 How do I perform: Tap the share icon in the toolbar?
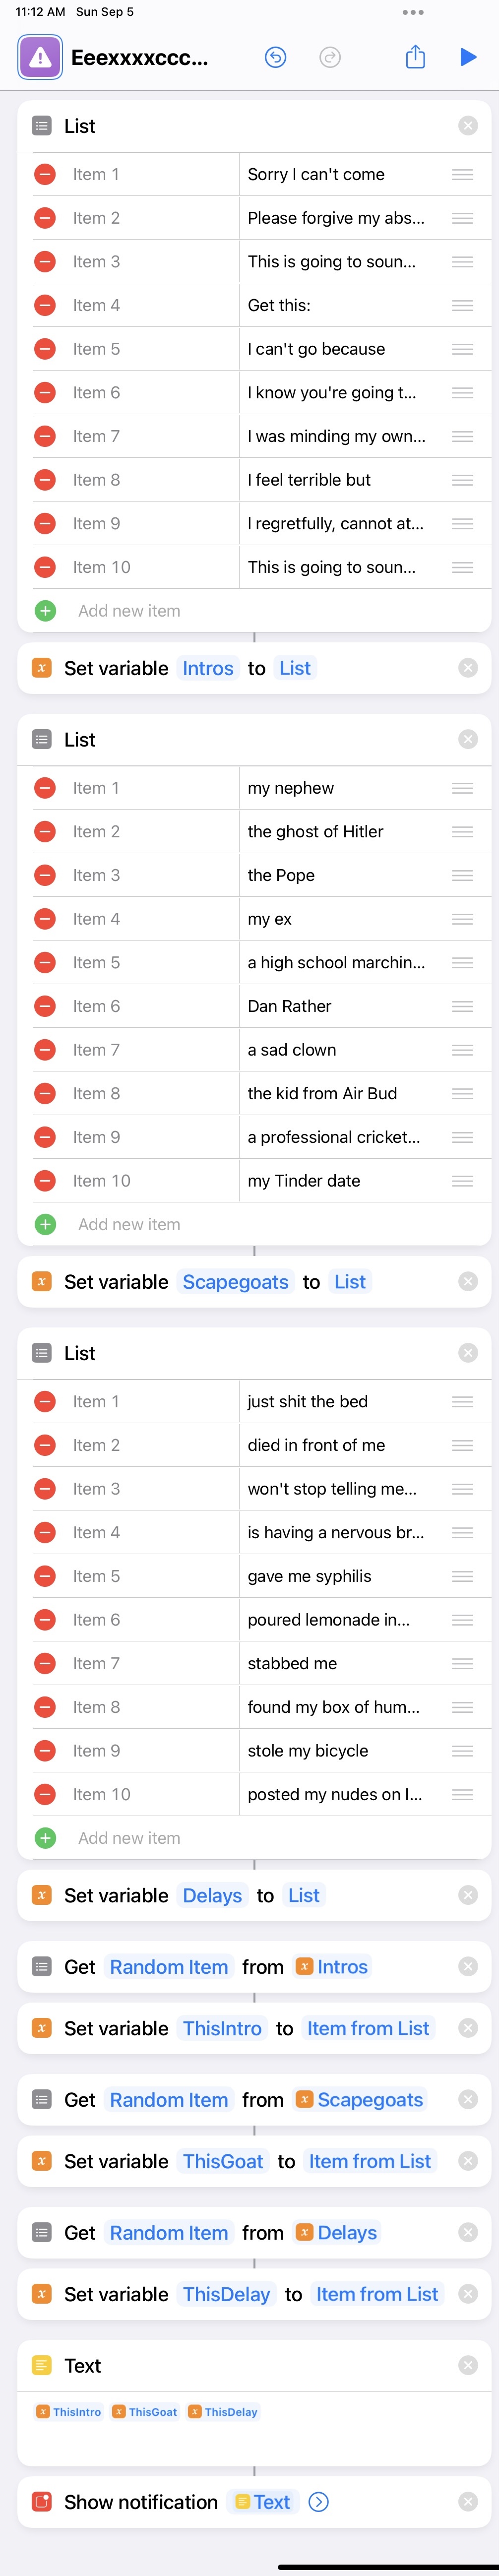click(415, 57)
